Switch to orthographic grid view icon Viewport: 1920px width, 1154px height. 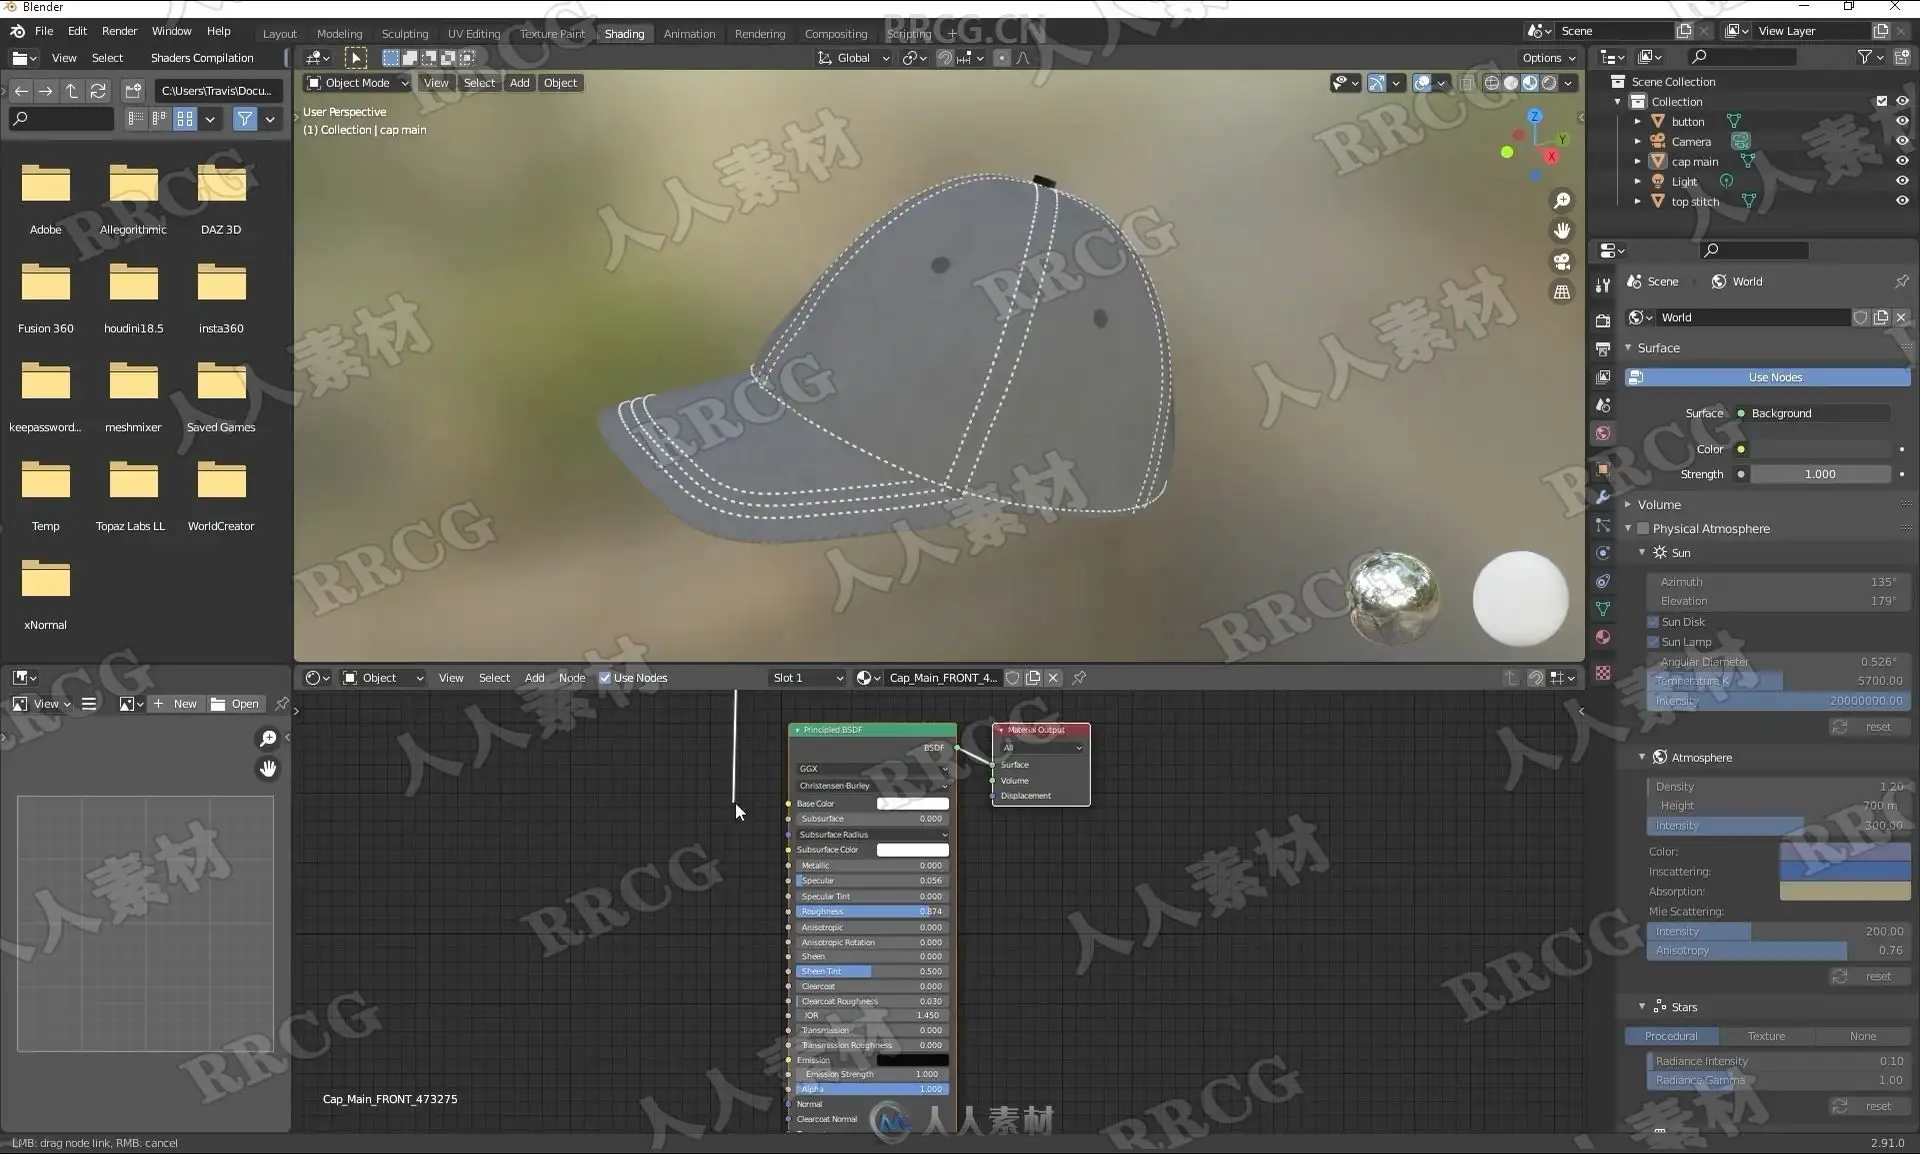pos(1562,292)
